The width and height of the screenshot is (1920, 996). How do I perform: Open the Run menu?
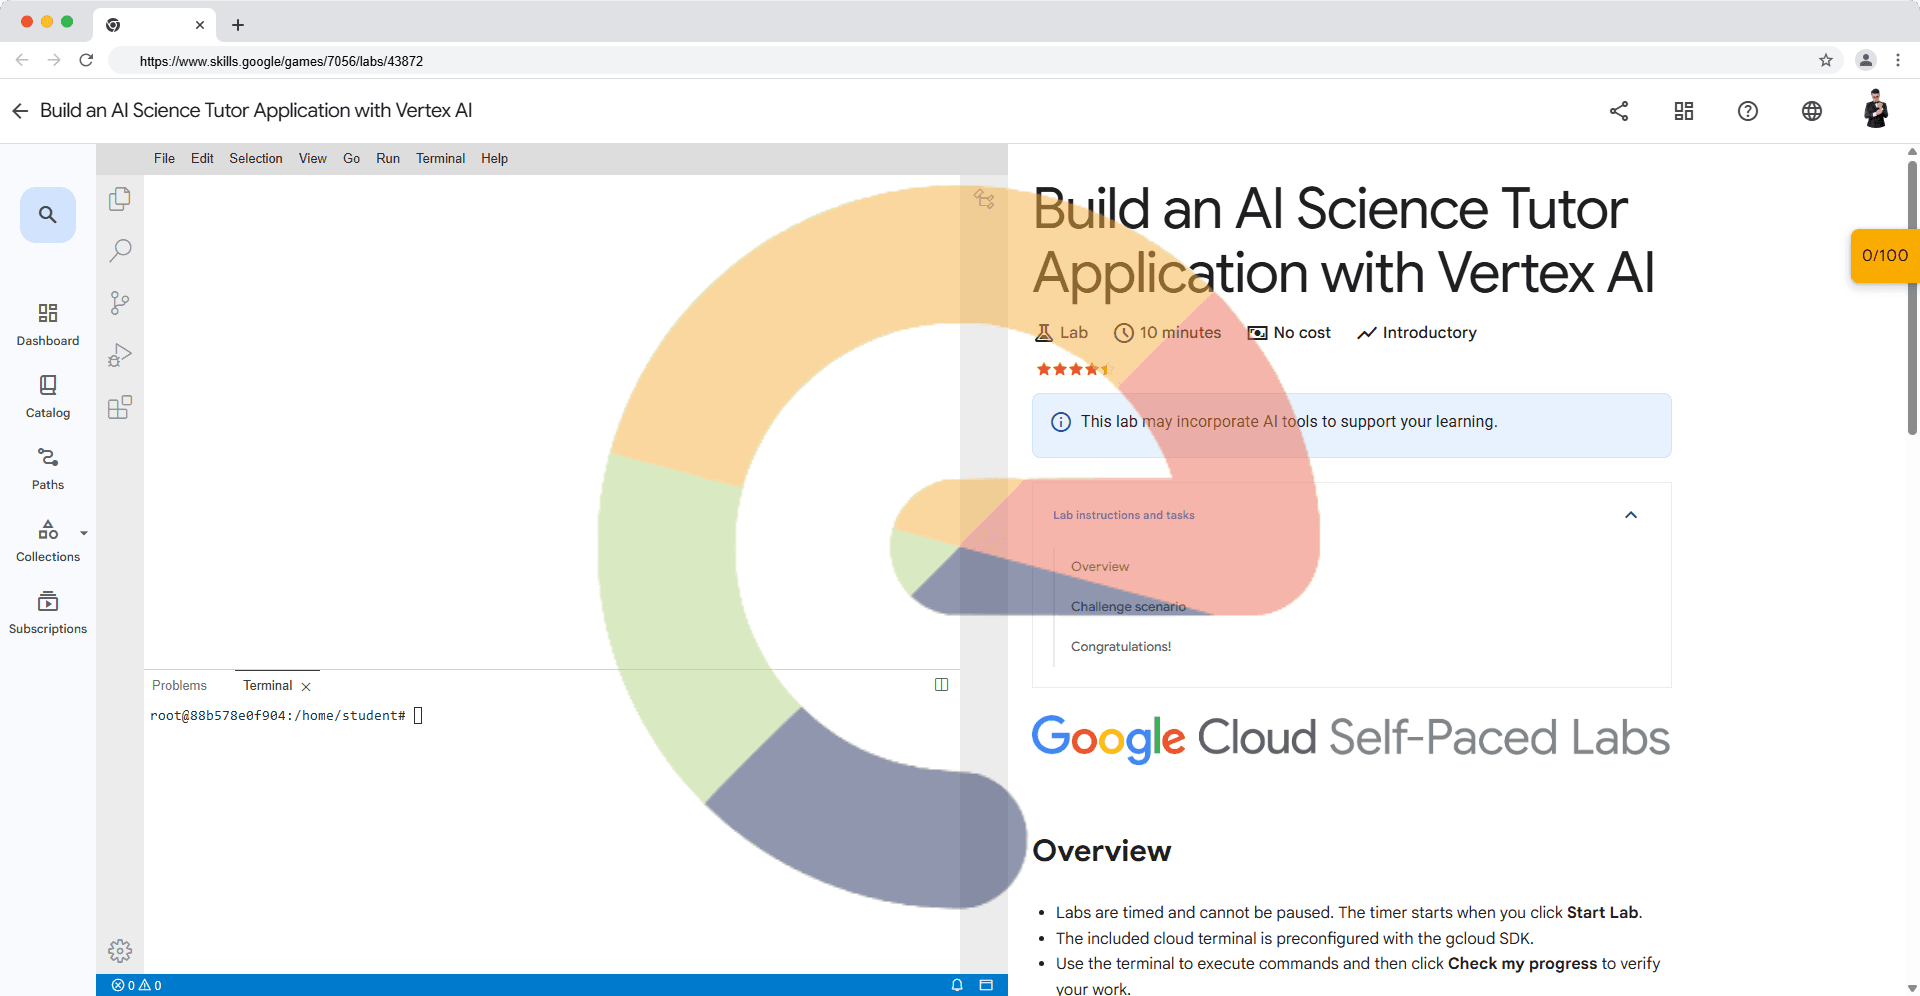[x=388, y=158]
